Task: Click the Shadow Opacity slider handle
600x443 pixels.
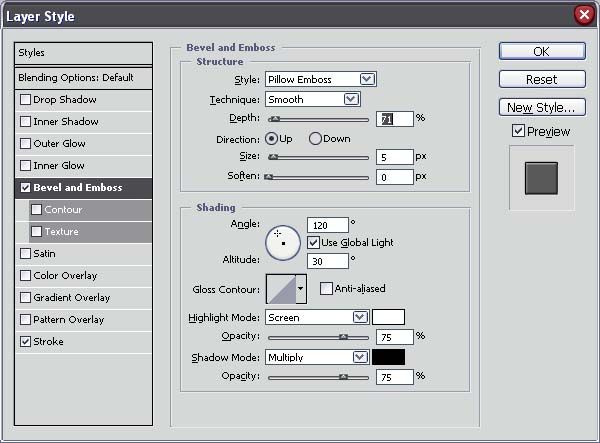Action: click(x=343, y=377)
